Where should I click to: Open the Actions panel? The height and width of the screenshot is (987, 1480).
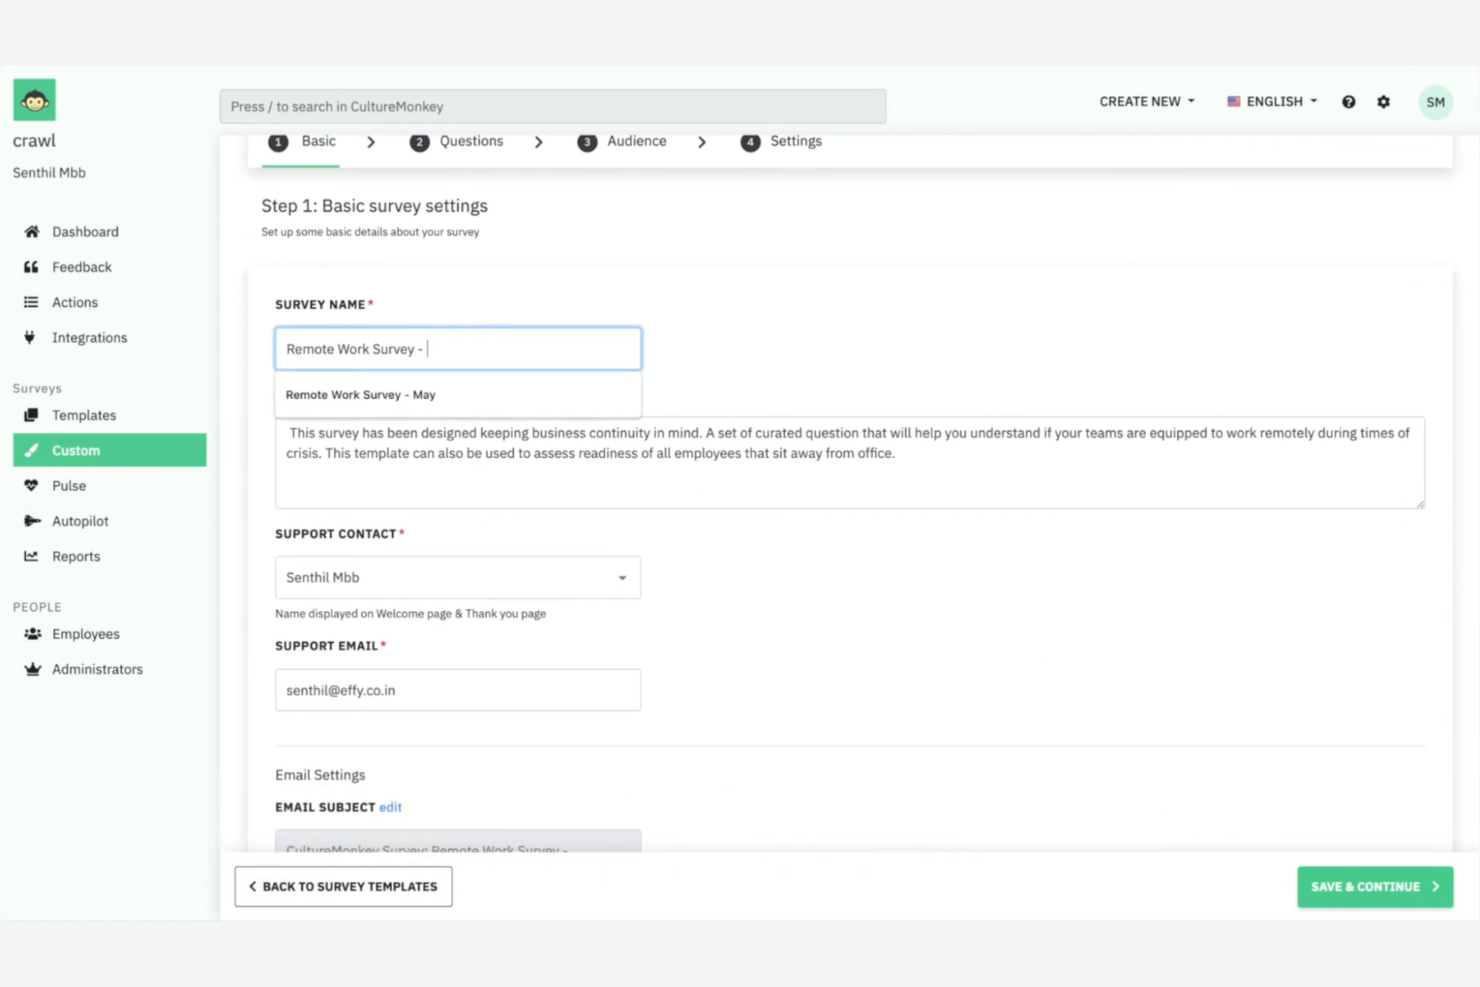[74, 302]
